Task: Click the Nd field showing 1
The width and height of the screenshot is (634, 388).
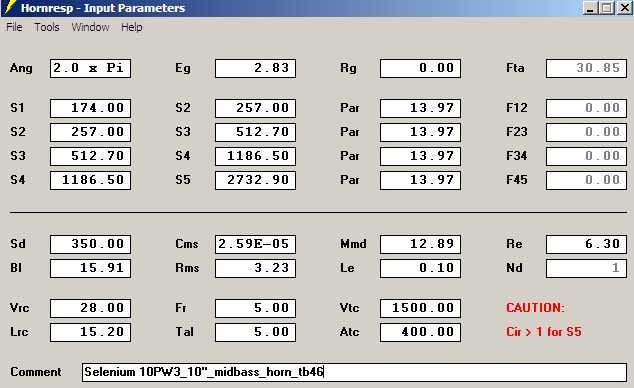Action: [586, 268]
